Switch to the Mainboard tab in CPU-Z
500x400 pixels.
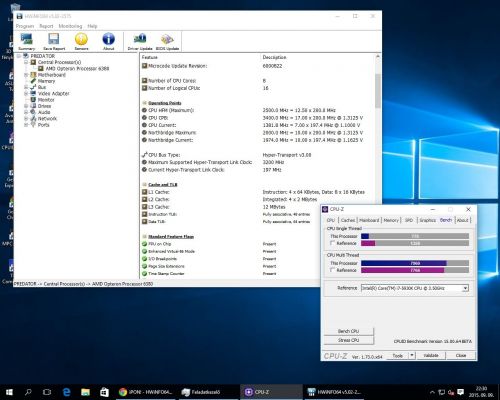369,220
